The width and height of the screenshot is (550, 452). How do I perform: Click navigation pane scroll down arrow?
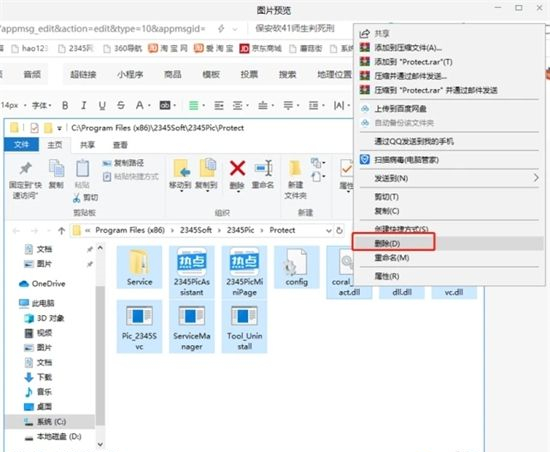100,444
